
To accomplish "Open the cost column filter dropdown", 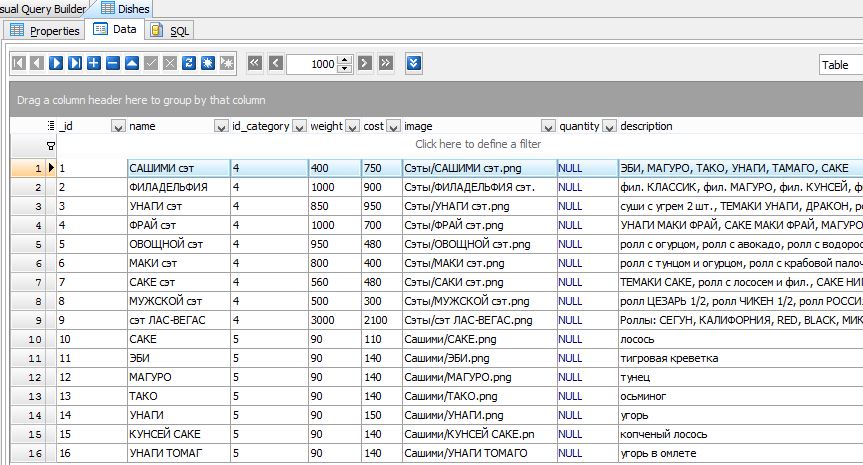I will click(x=393, y=127).
